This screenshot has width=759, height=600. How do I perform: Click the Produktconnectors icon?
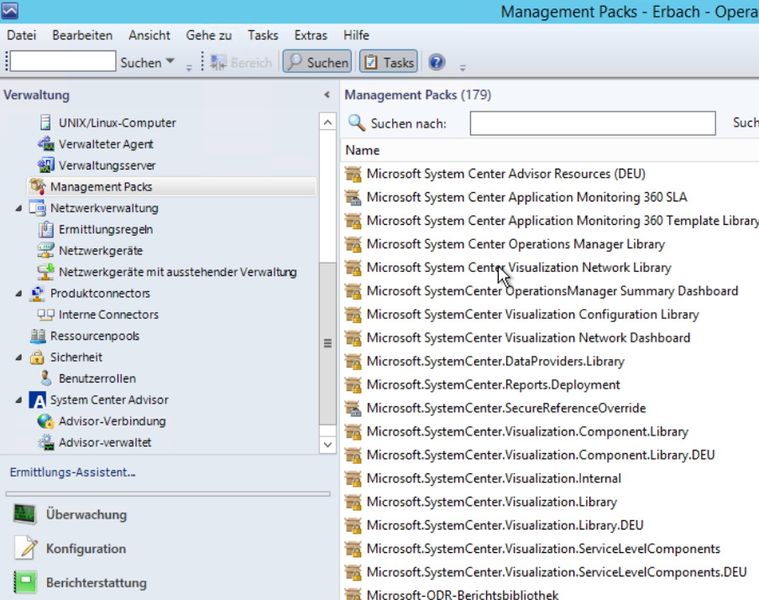(37, 293)
